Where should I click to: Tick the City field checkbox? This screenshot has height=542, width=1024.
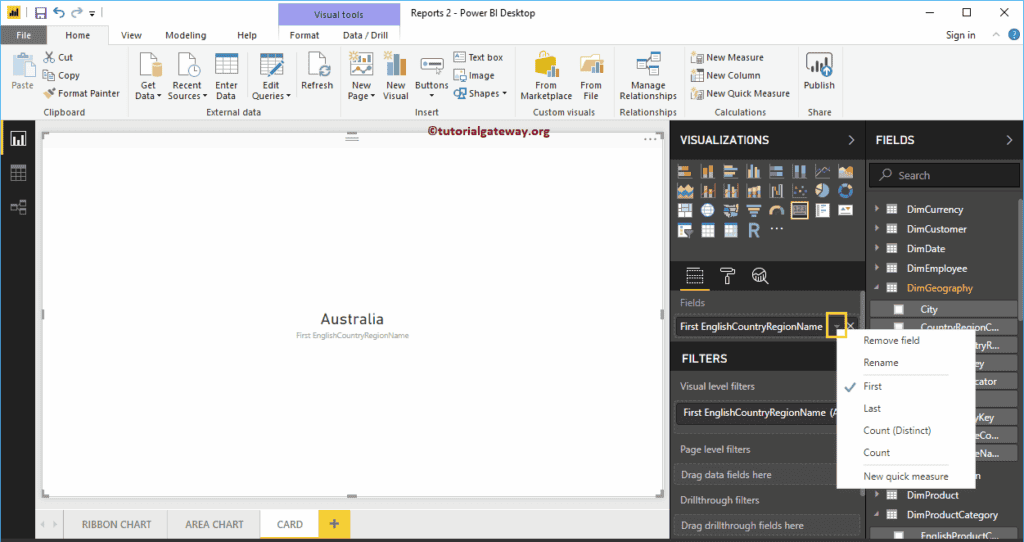(899, 310)
